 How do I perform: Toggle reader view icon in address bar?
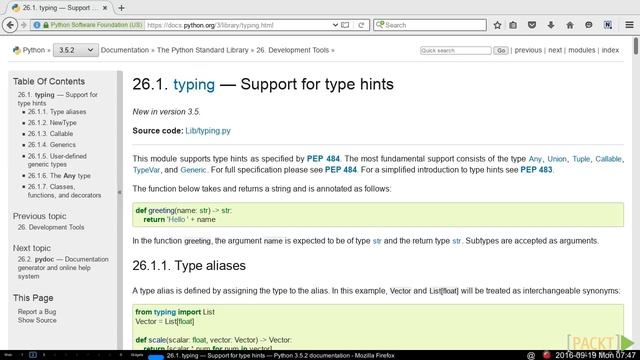coord(345,25)
